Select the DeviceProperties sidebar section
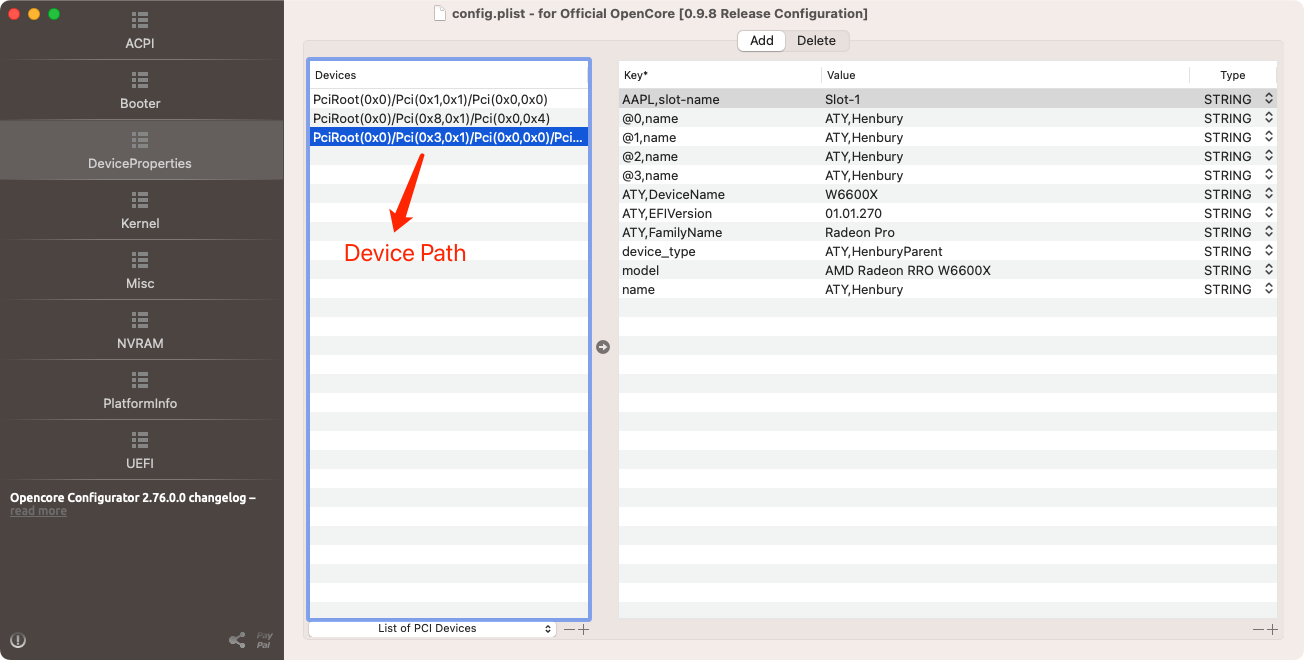 (x=140, y=151)
